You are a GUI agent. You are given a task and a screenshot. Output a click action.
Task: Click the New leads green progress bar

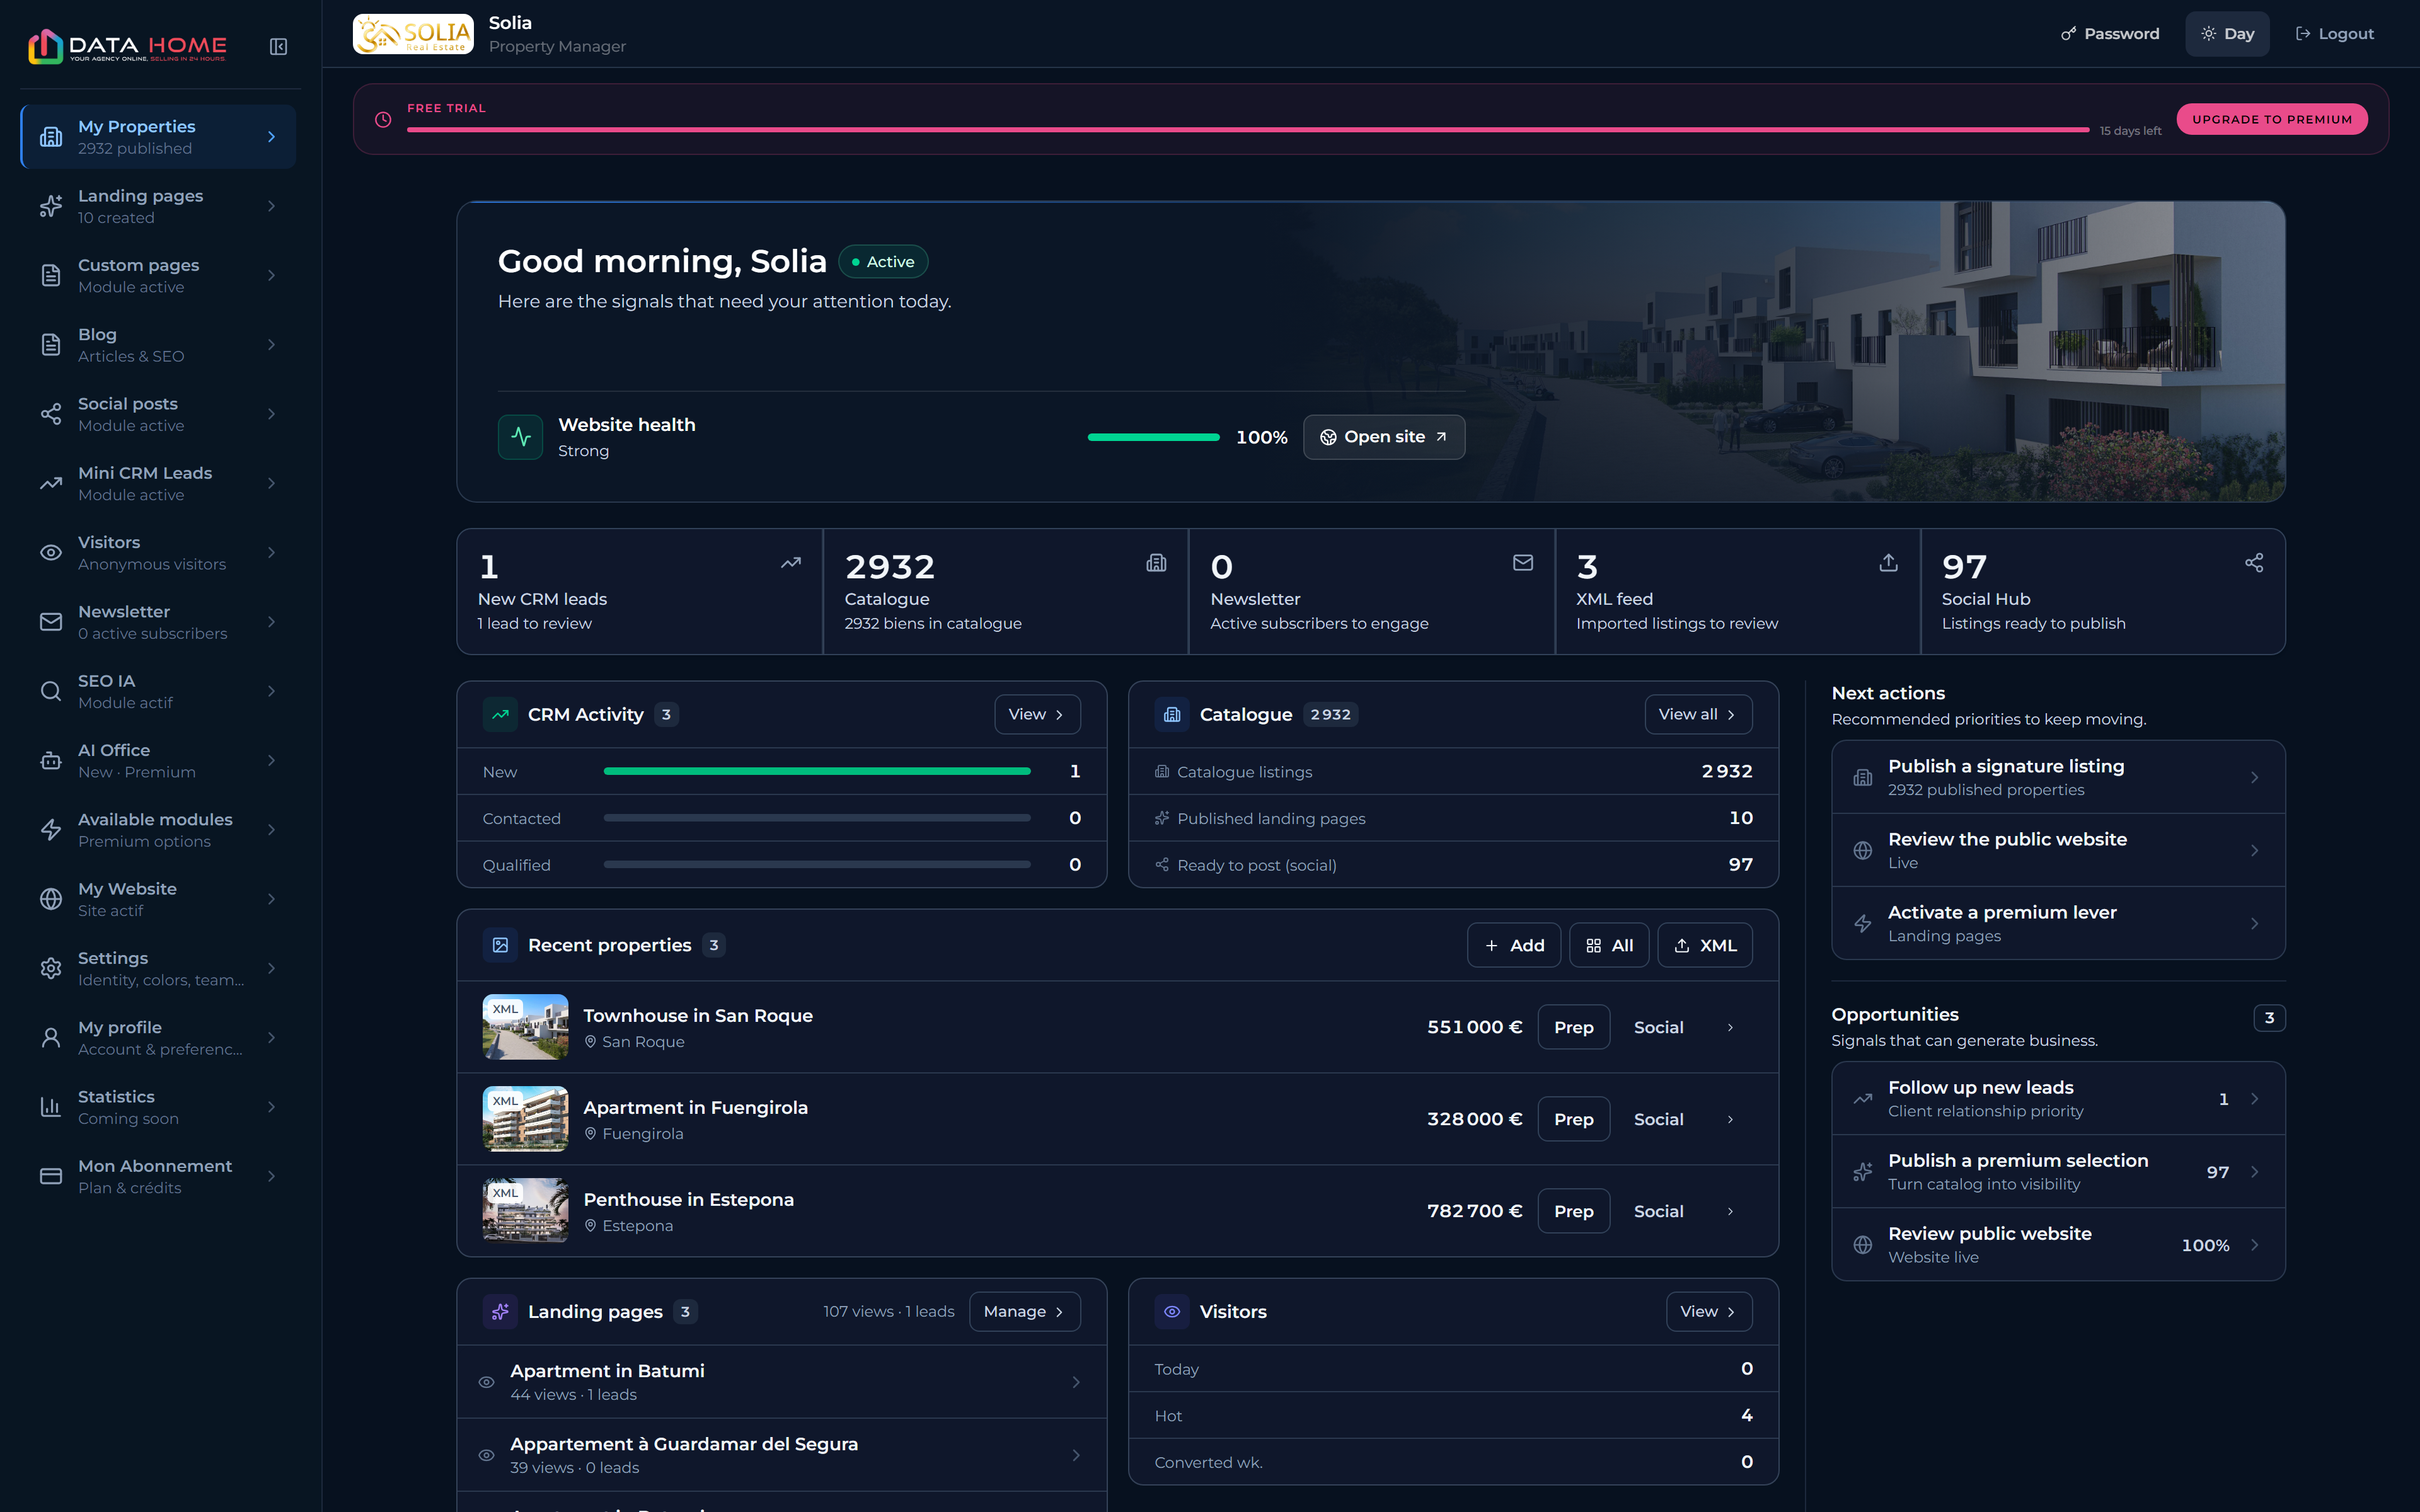(x=817, y=771)
